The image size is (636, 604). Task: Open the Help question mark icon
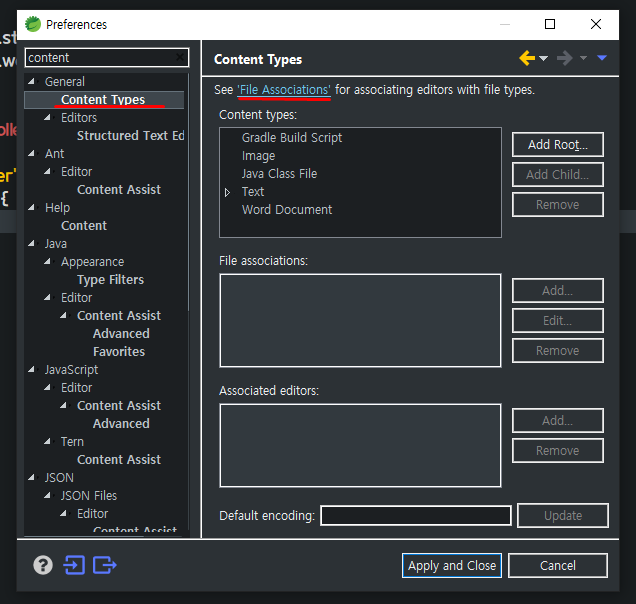pos(43,565)
